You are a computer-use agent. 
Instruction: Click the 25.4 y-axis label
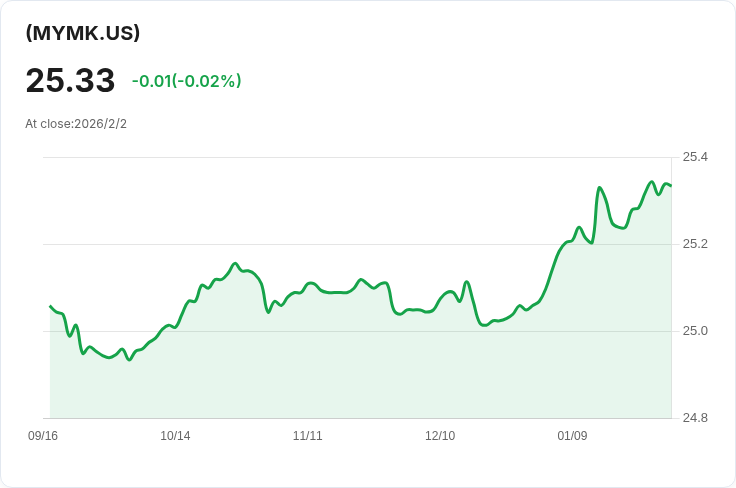tap(695, 157)
